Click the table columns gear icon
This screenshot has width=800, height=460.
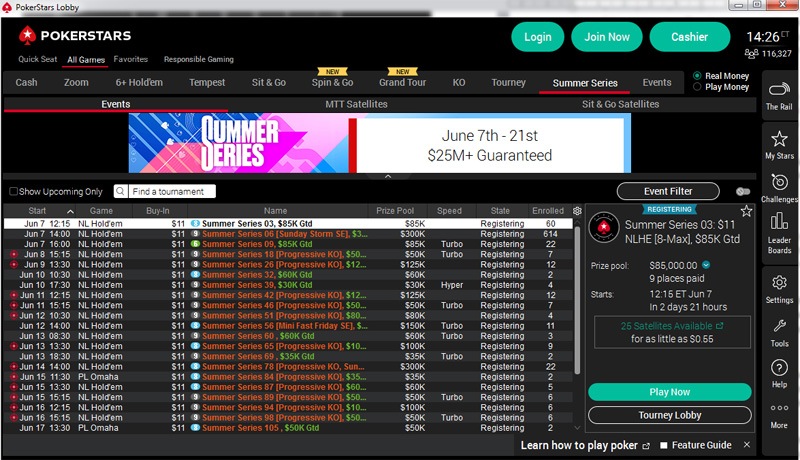coord(577,211)
